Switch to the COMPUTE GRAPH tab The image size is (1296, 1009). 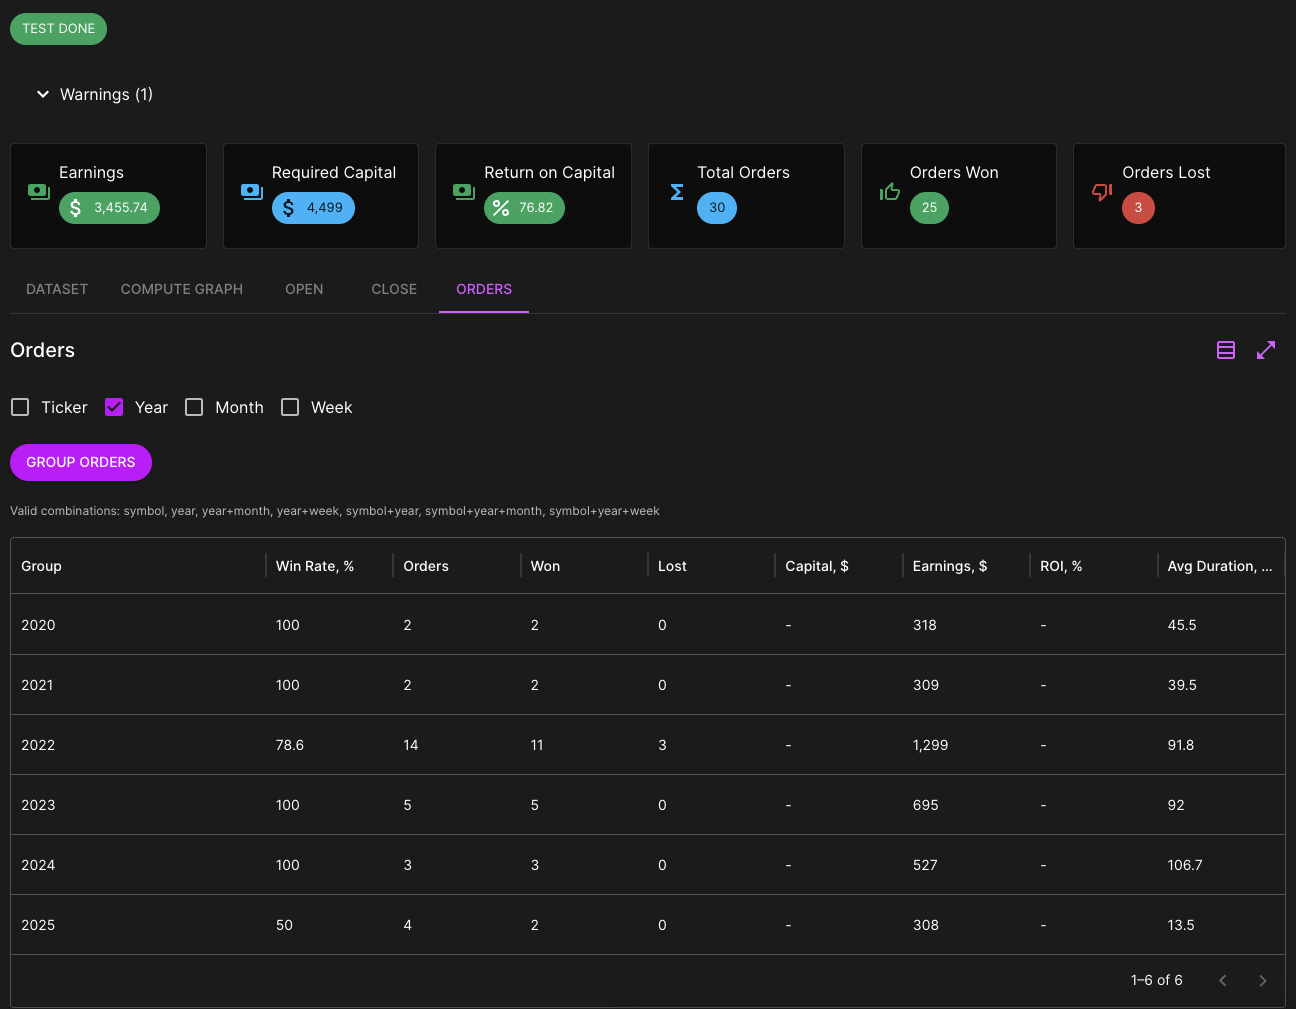pyautogui.click(x=182, y=289)
